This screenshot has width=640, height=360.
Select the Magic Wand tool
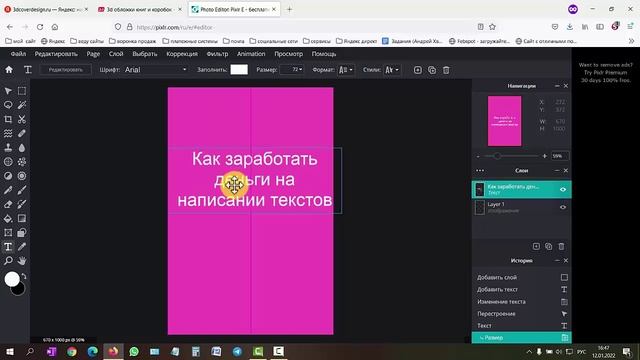pos(22,105)
